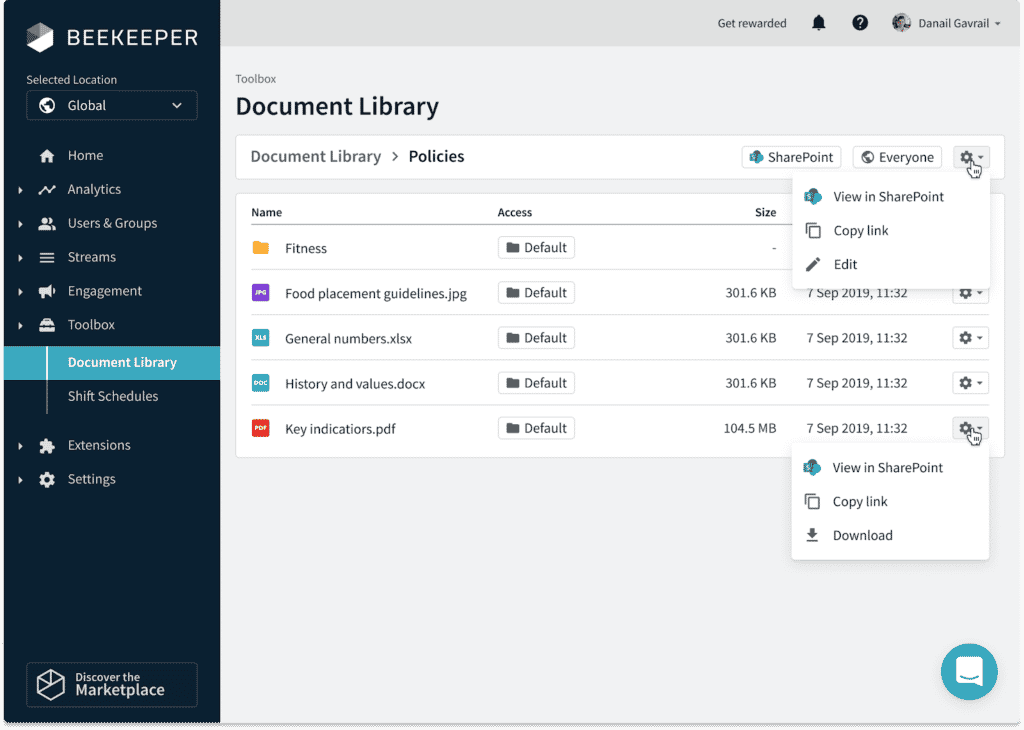
Task: Click the Fitness folder icon
Action: click(261, 248)
